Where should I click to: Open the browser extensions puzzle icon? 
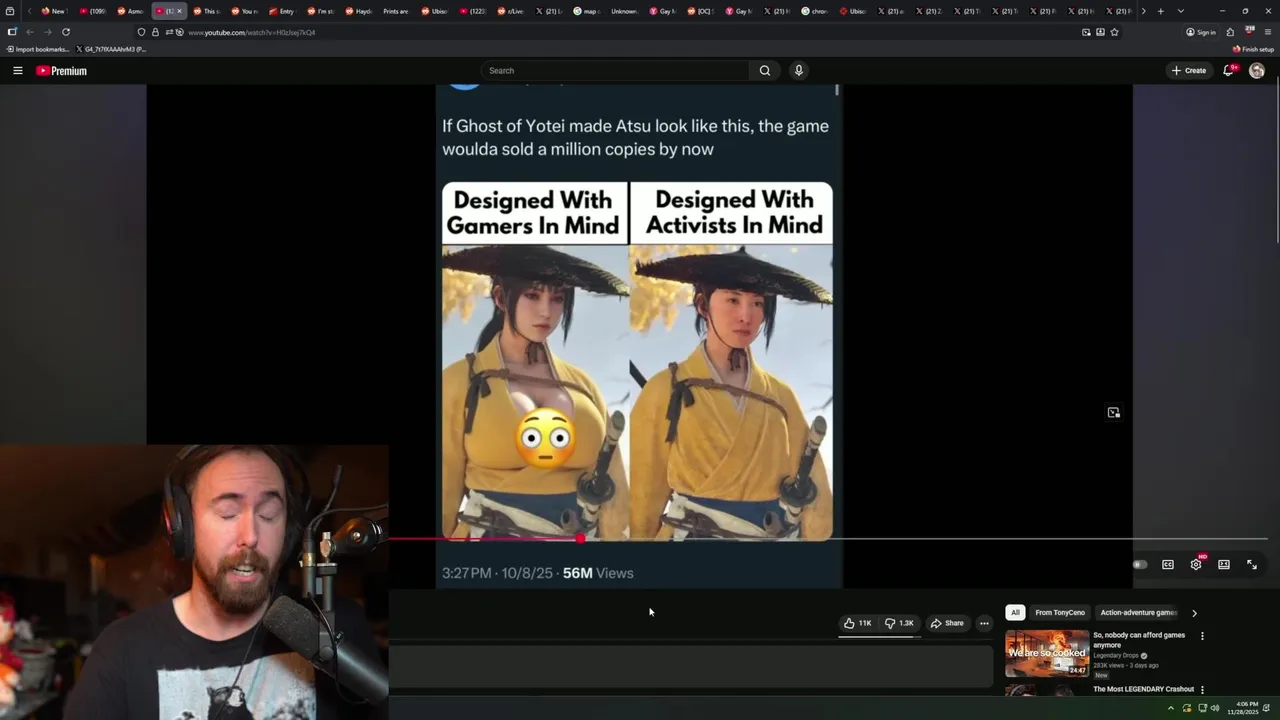1230,32
